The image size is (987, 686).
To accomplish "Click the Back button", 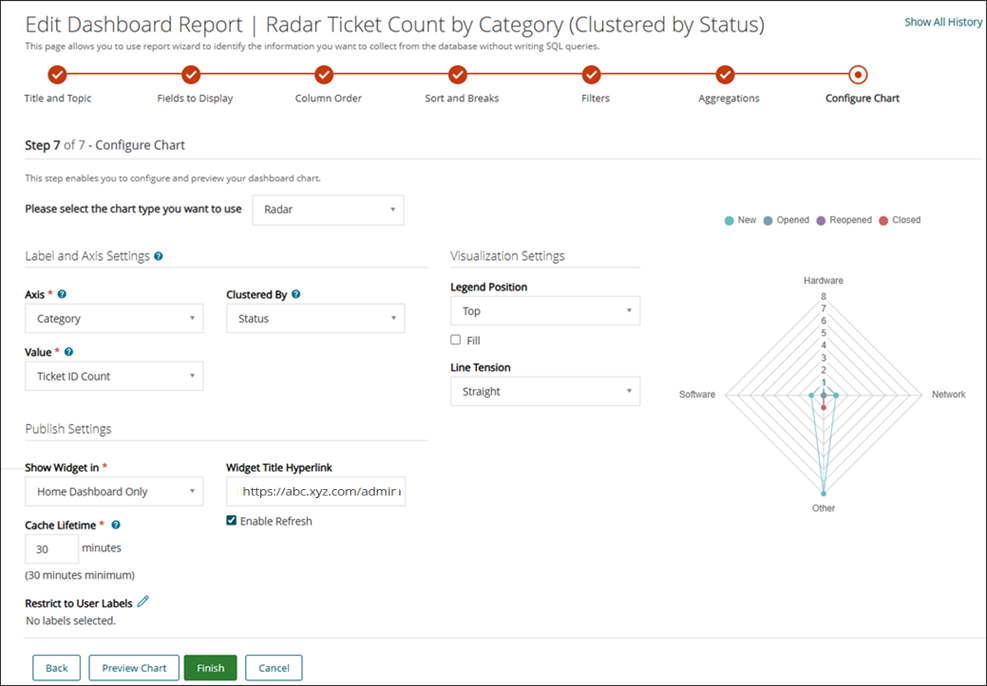I will [57, 668].
